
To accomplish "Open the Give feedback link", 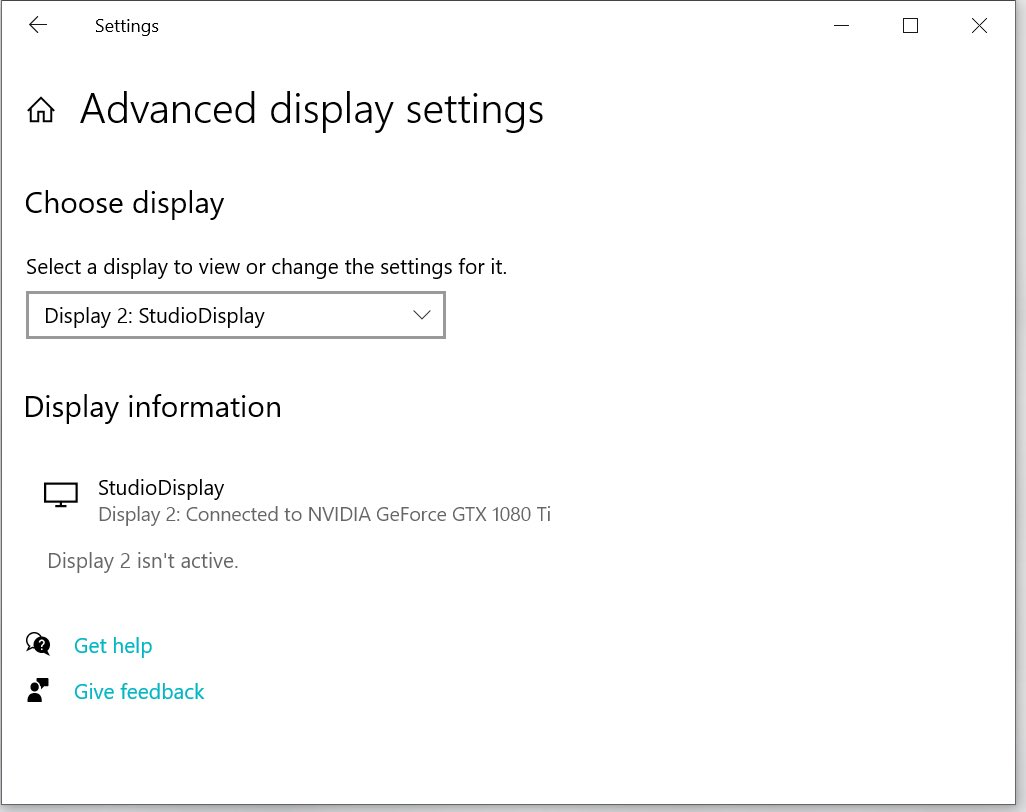I will coord(139,691).
